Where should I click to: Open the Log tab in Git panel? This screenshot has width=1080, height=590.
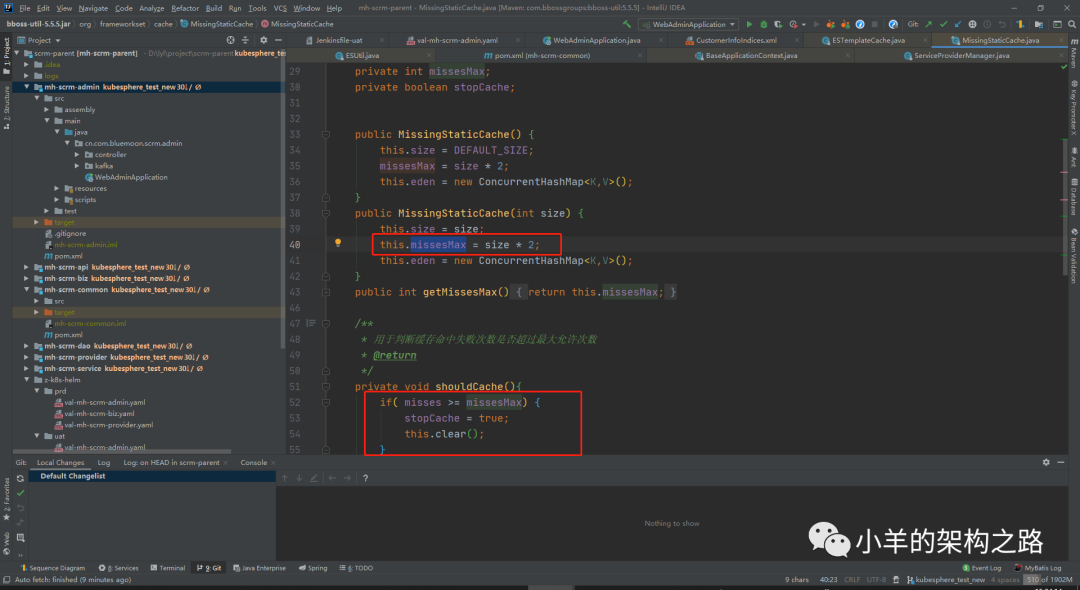click(103, 463)
